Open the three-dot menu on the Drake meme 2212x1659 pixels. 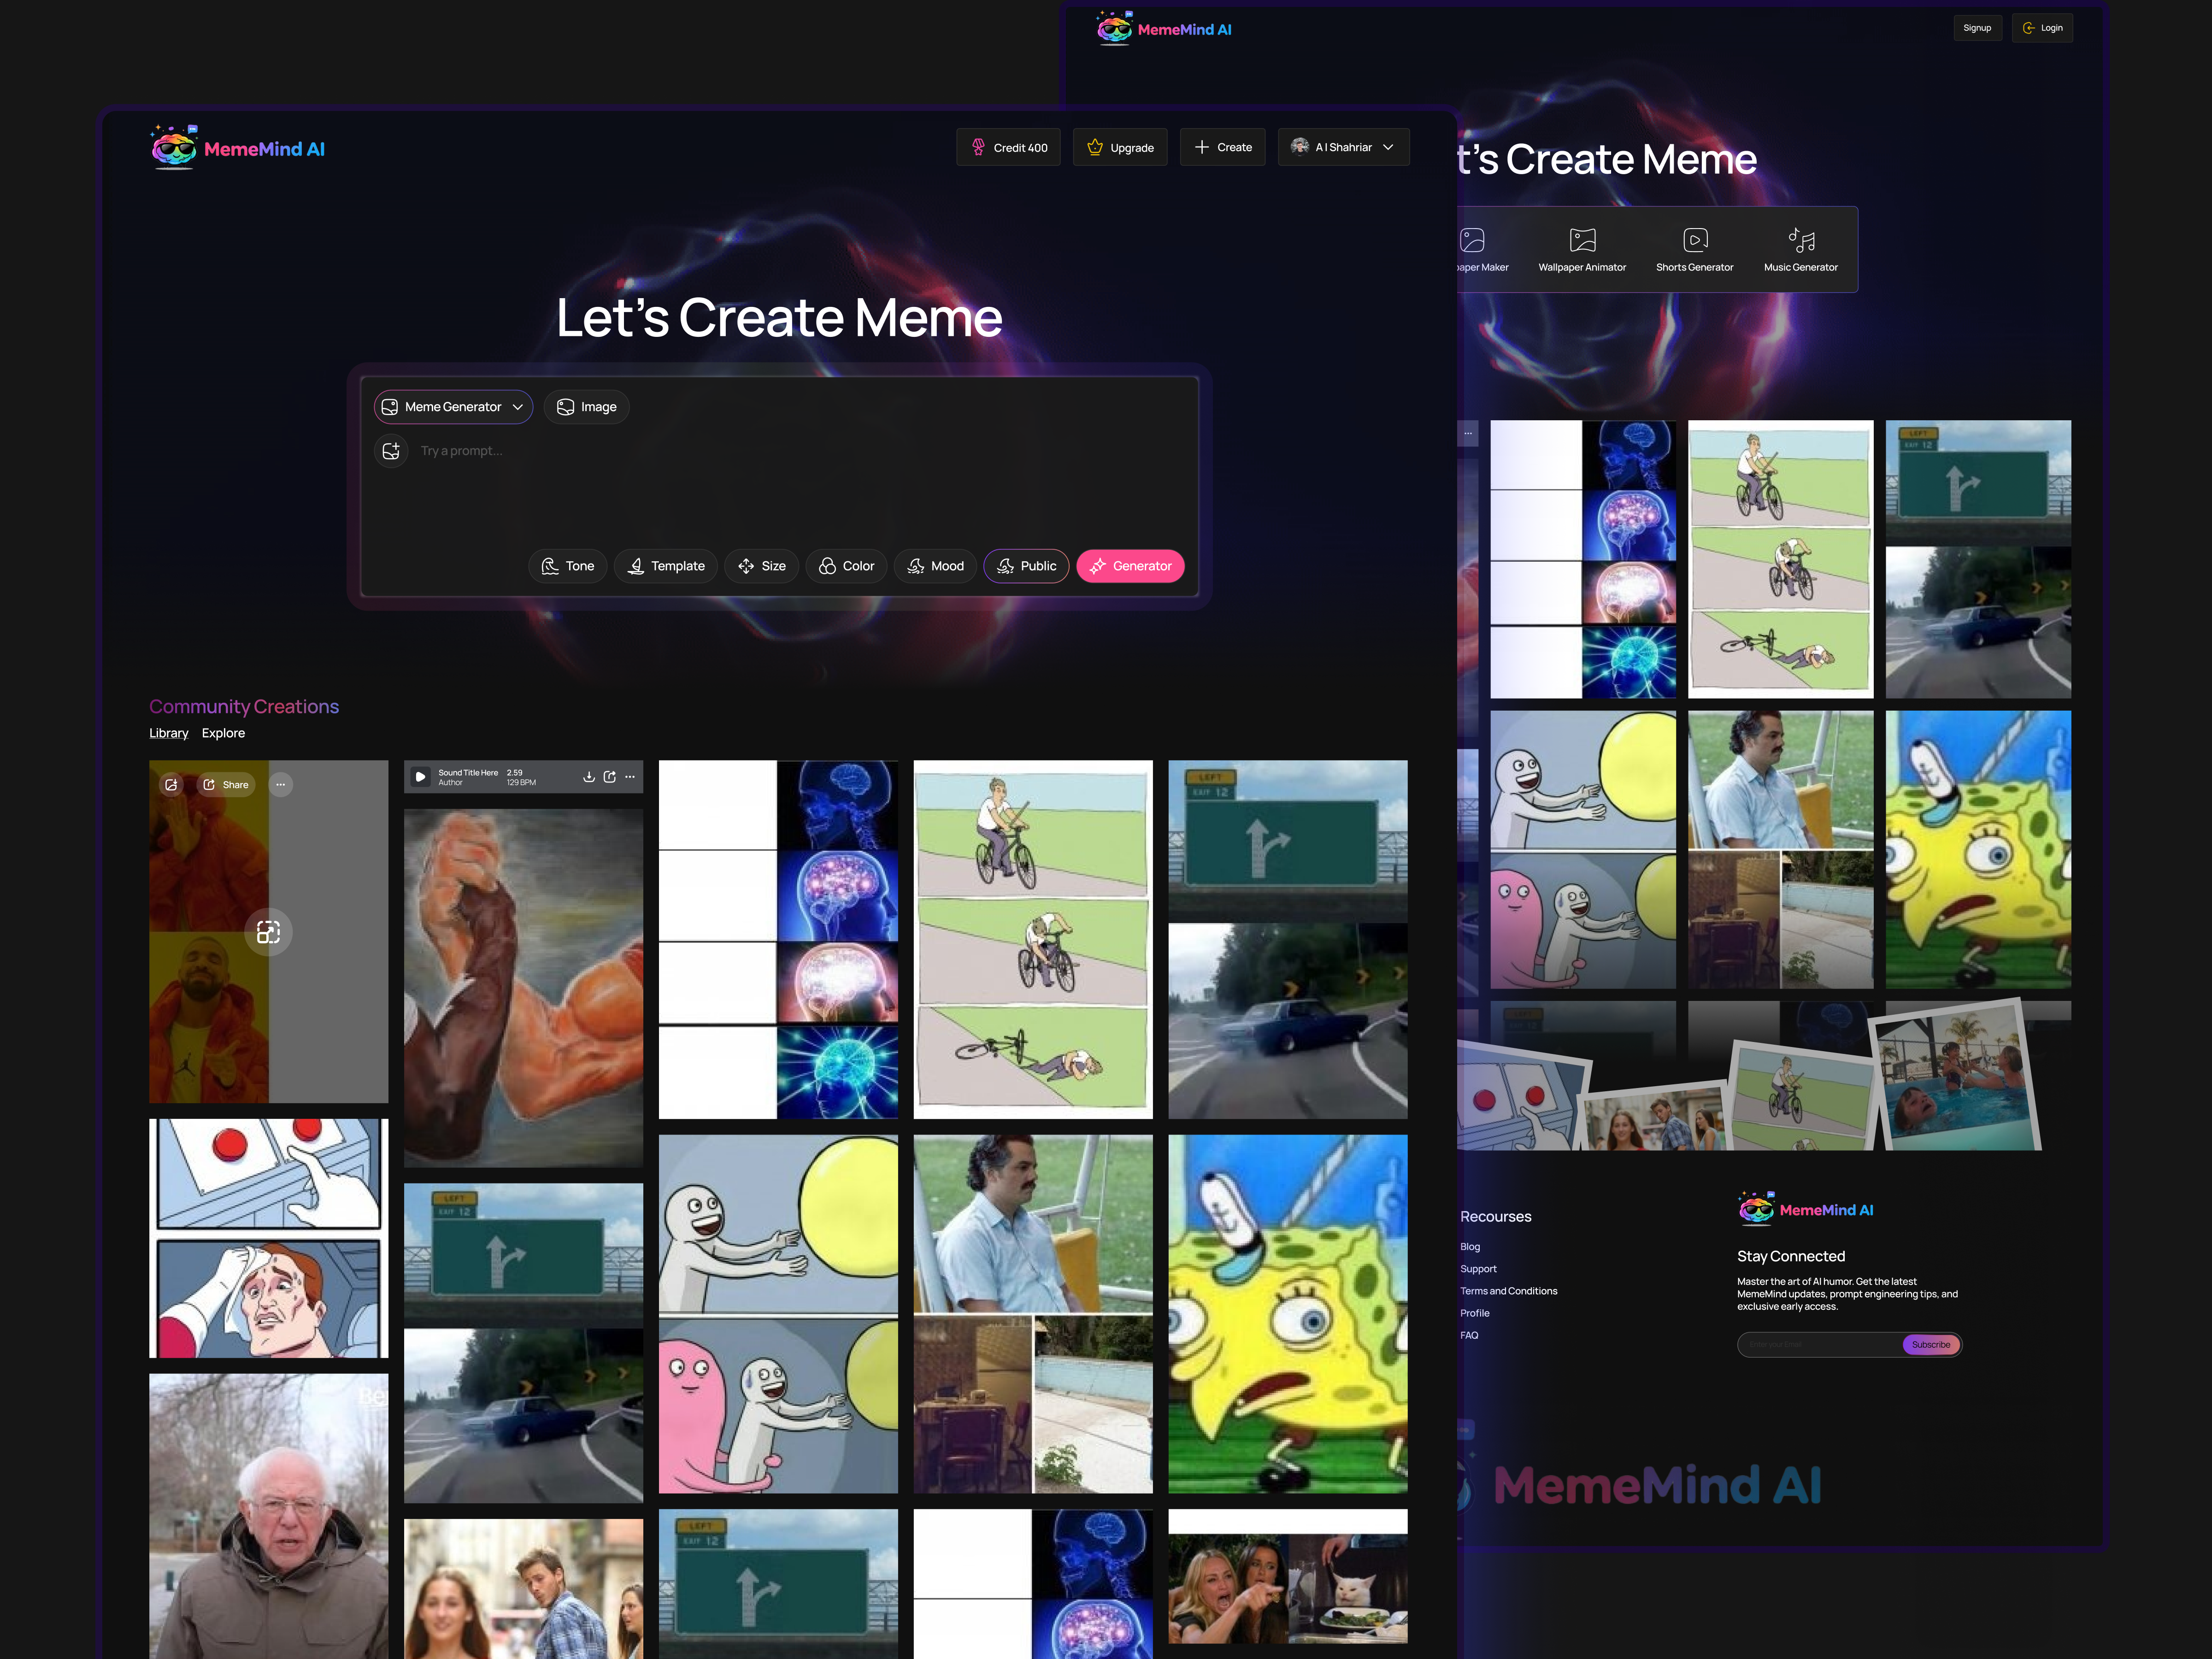pos(281,785)
